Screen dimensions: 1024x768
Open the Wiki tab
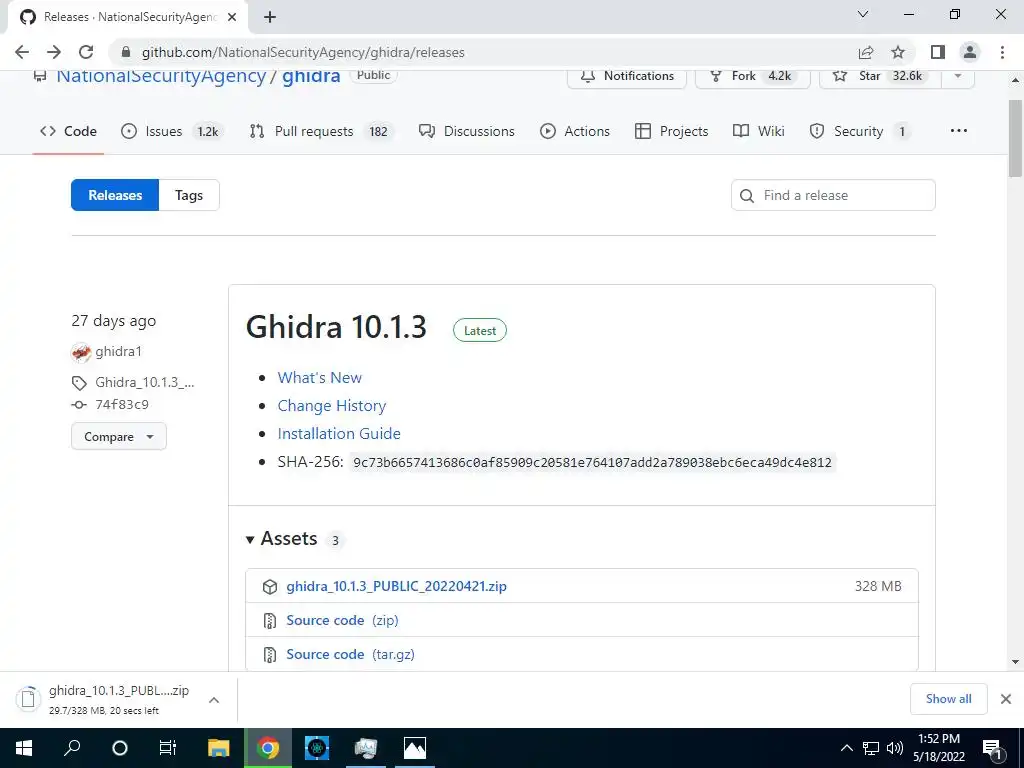758,131
